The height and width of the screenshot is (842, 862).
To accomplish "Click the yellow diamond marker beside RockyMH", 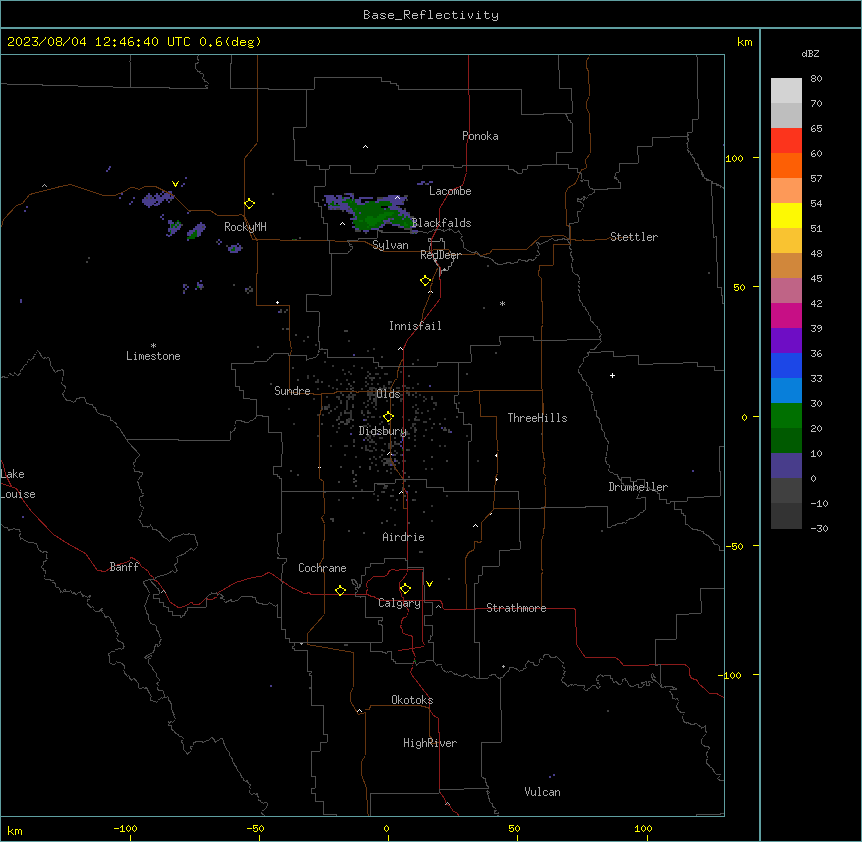I will click(x=249, y=204).
